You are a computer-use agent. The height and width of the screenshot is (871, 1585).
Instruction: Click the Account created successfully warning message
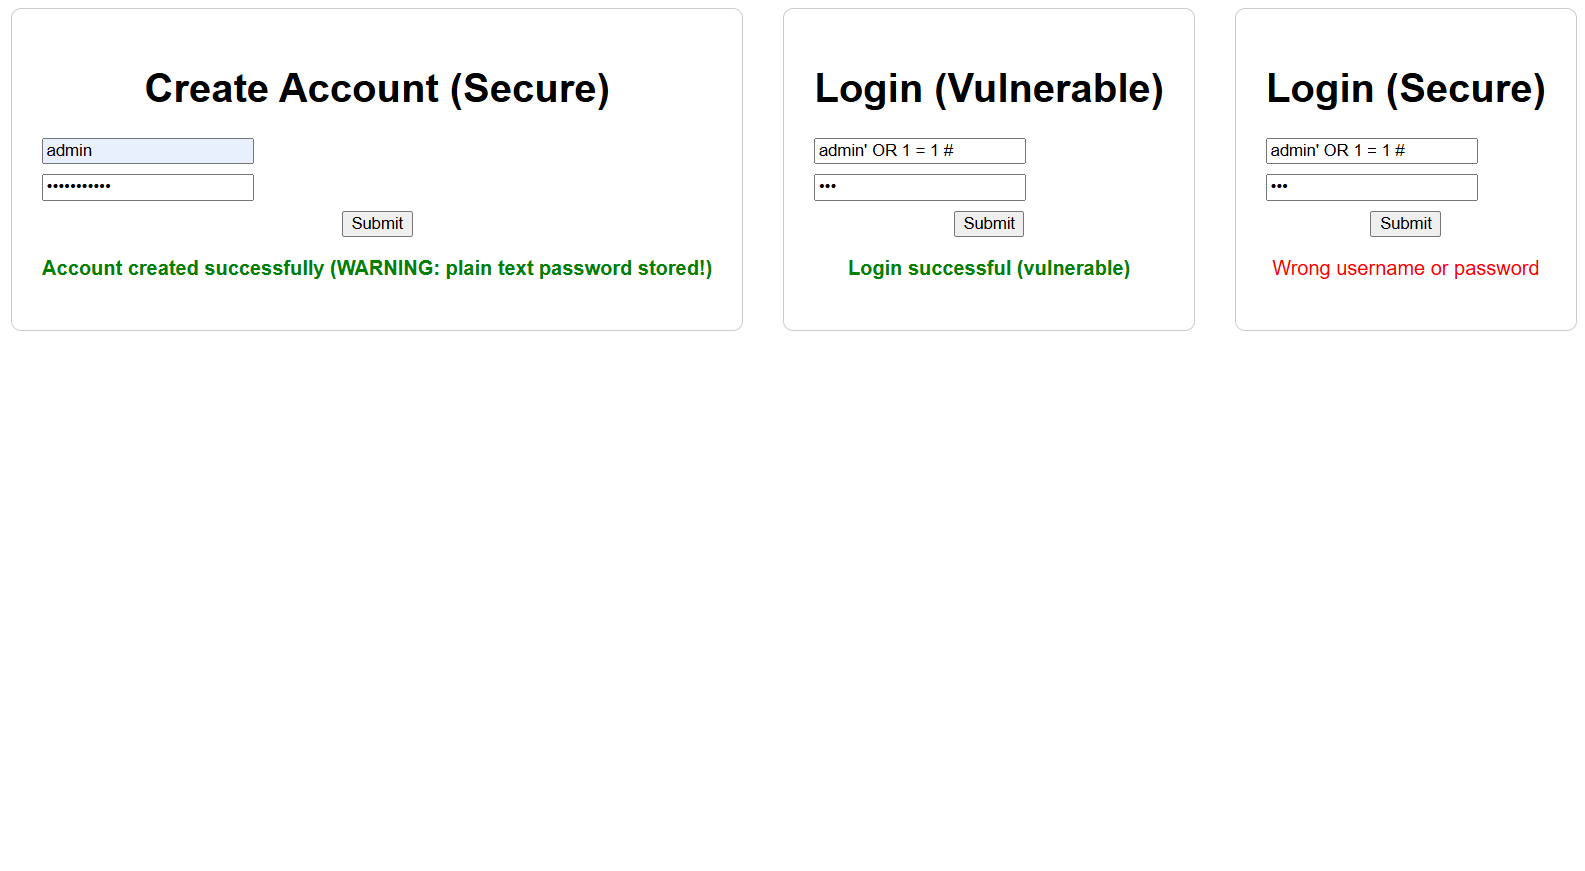pos(377,268)
